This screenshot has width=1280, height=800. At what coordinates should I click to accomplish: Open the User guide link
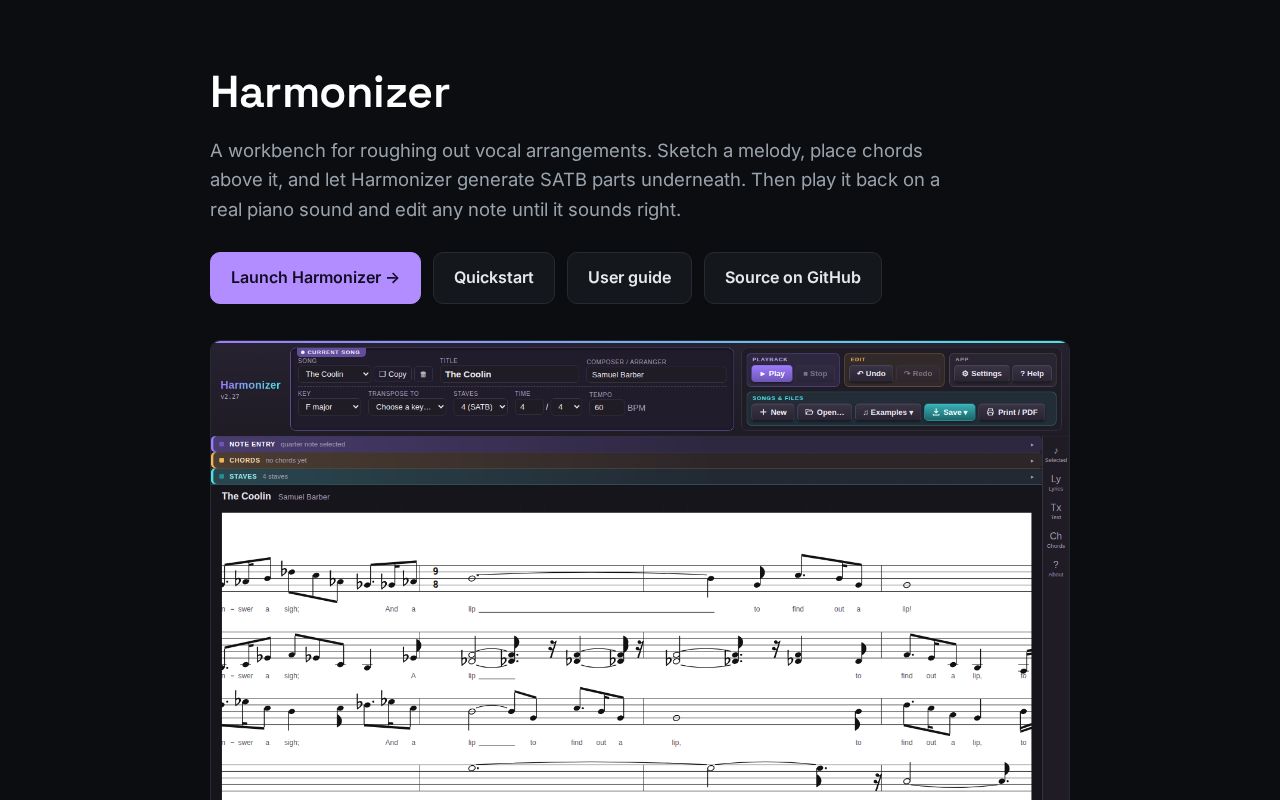coord(629,278)
